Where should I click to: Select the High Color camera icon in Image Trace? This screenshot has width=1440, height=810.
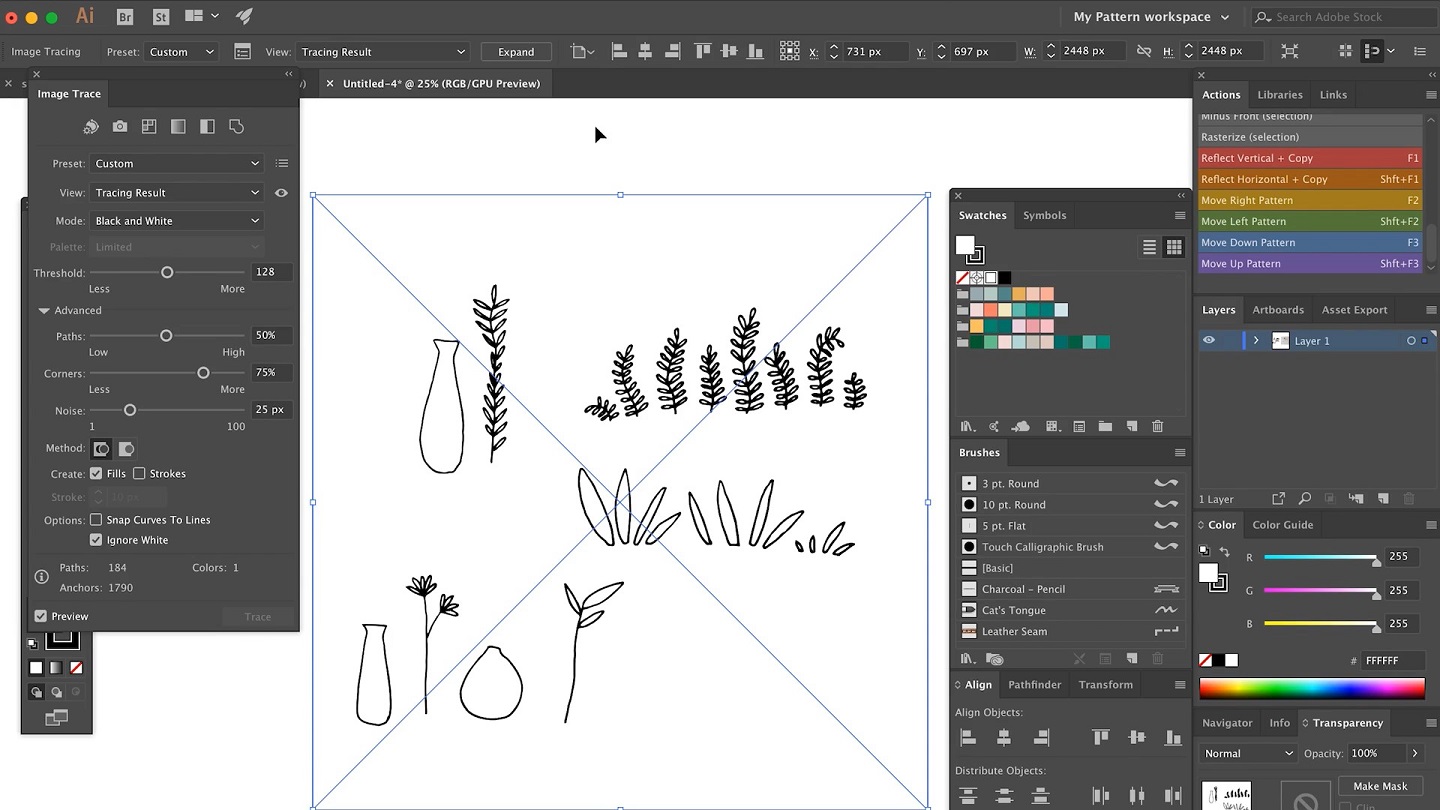120,126
